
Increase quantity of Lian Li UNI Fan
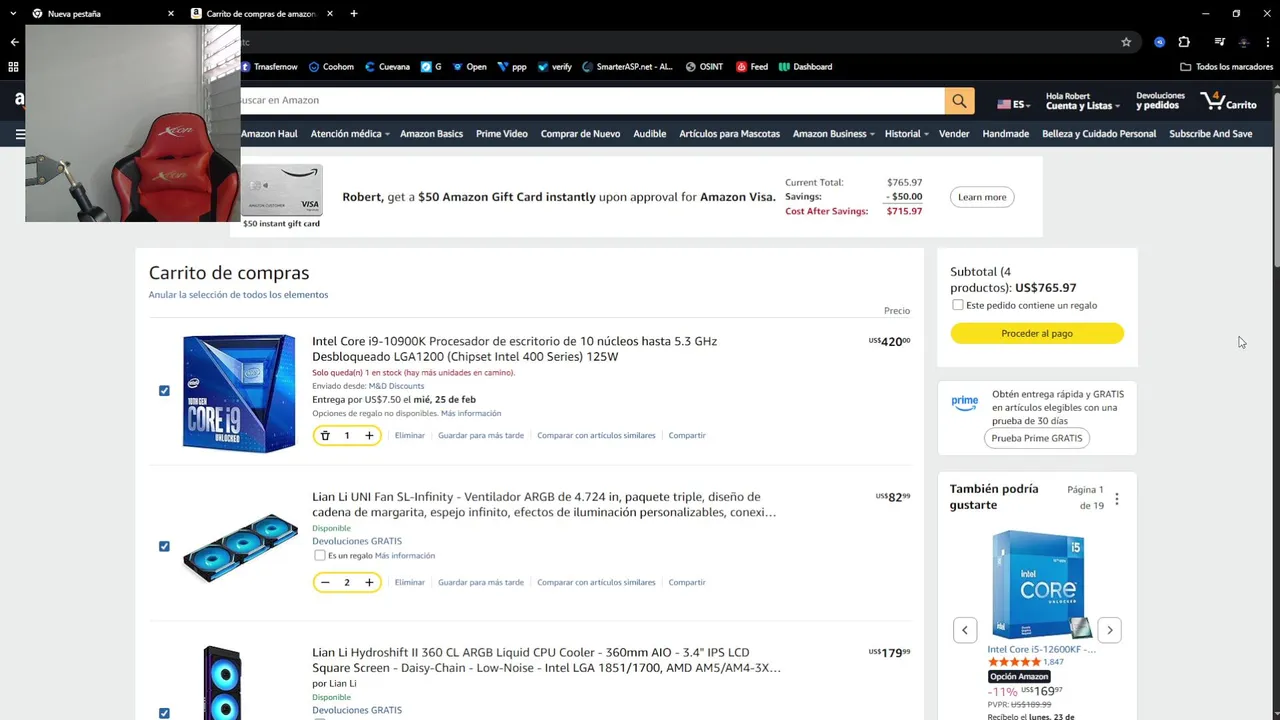[369, 583]
